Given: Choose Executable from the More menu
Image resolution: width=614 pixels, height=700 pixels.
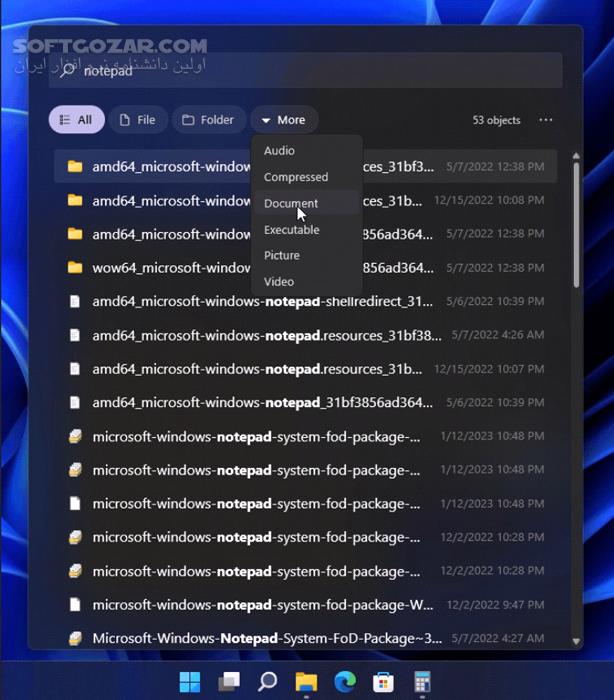Looking at the screenshot, I should coord(307,230).
